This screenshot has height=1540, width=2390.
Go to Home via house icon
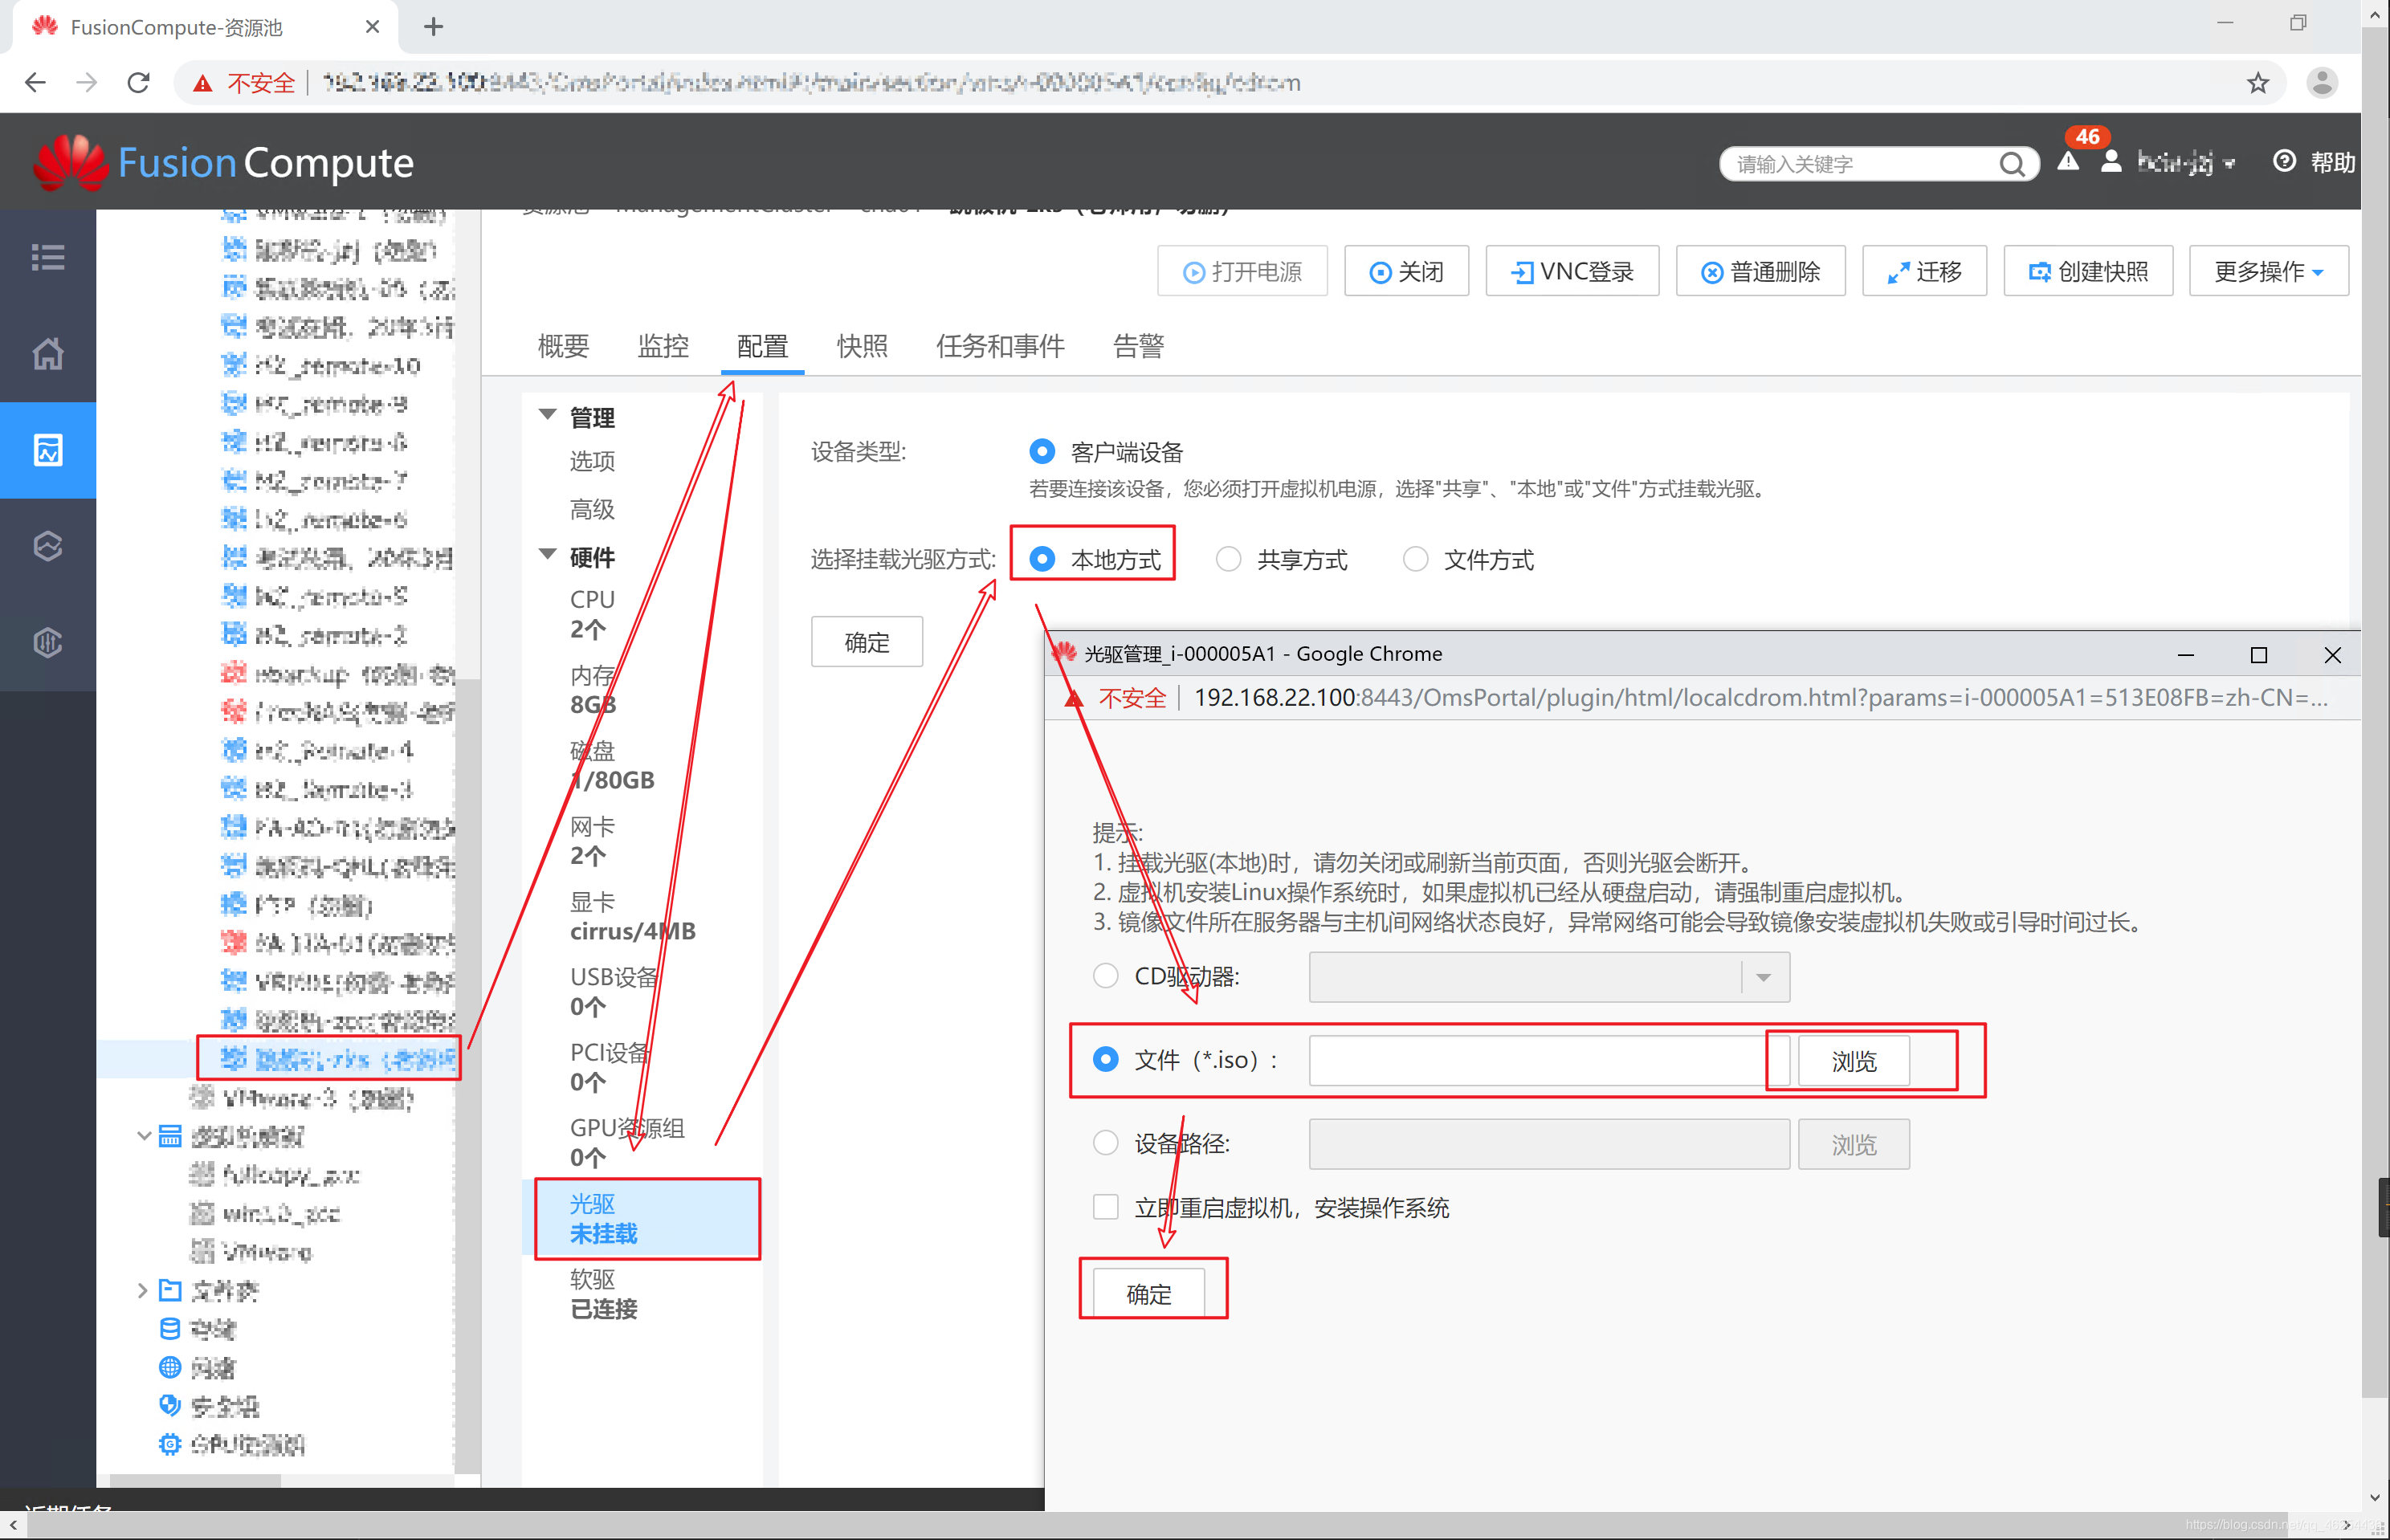(x=48, y=353)
